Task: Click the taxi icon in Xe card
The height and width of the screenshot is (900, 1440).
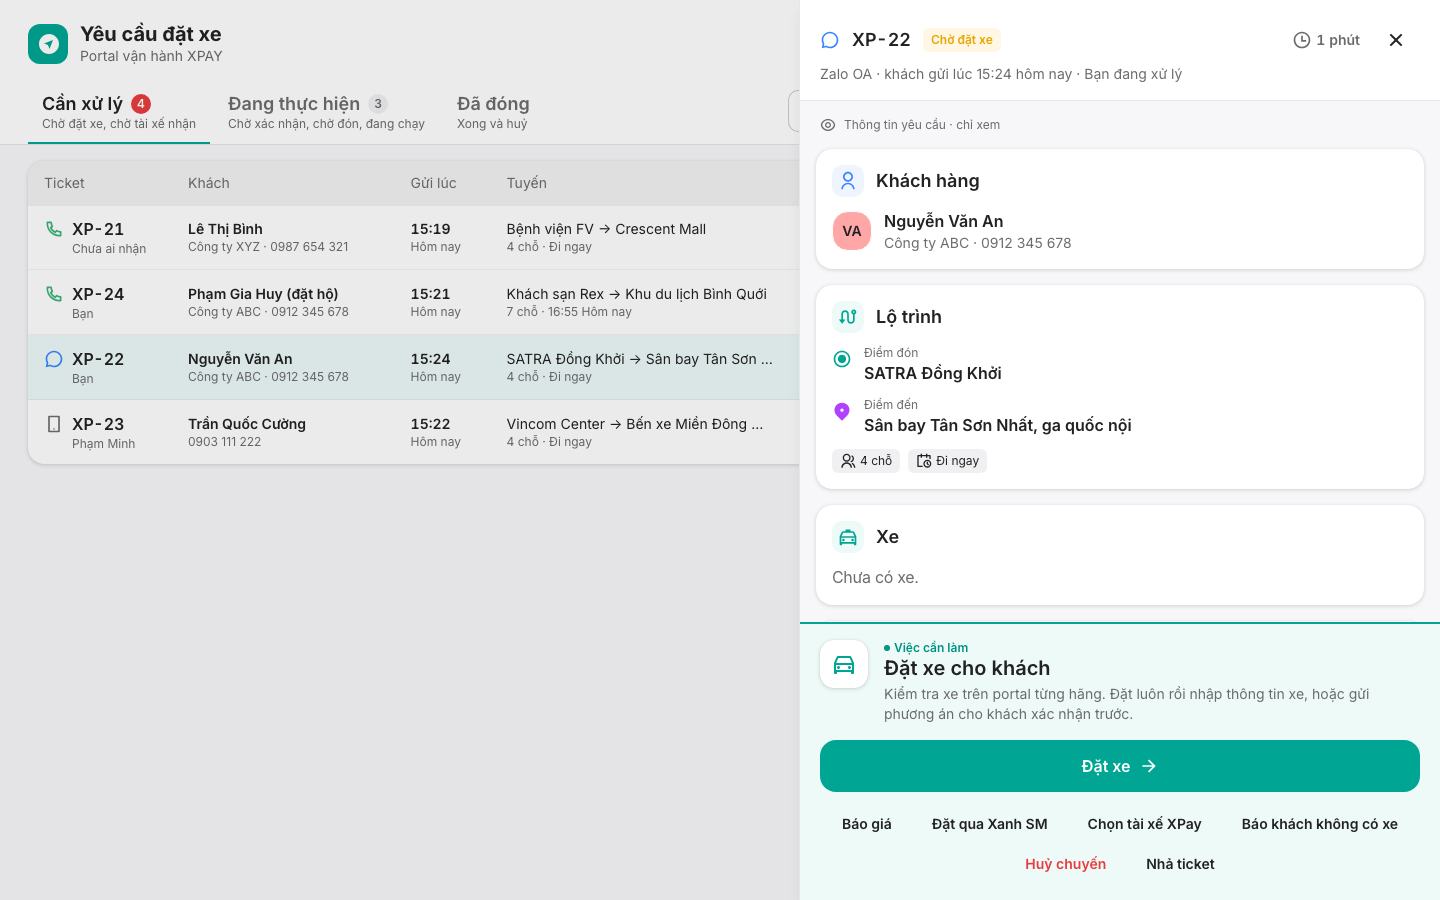Action: [848, 537]
